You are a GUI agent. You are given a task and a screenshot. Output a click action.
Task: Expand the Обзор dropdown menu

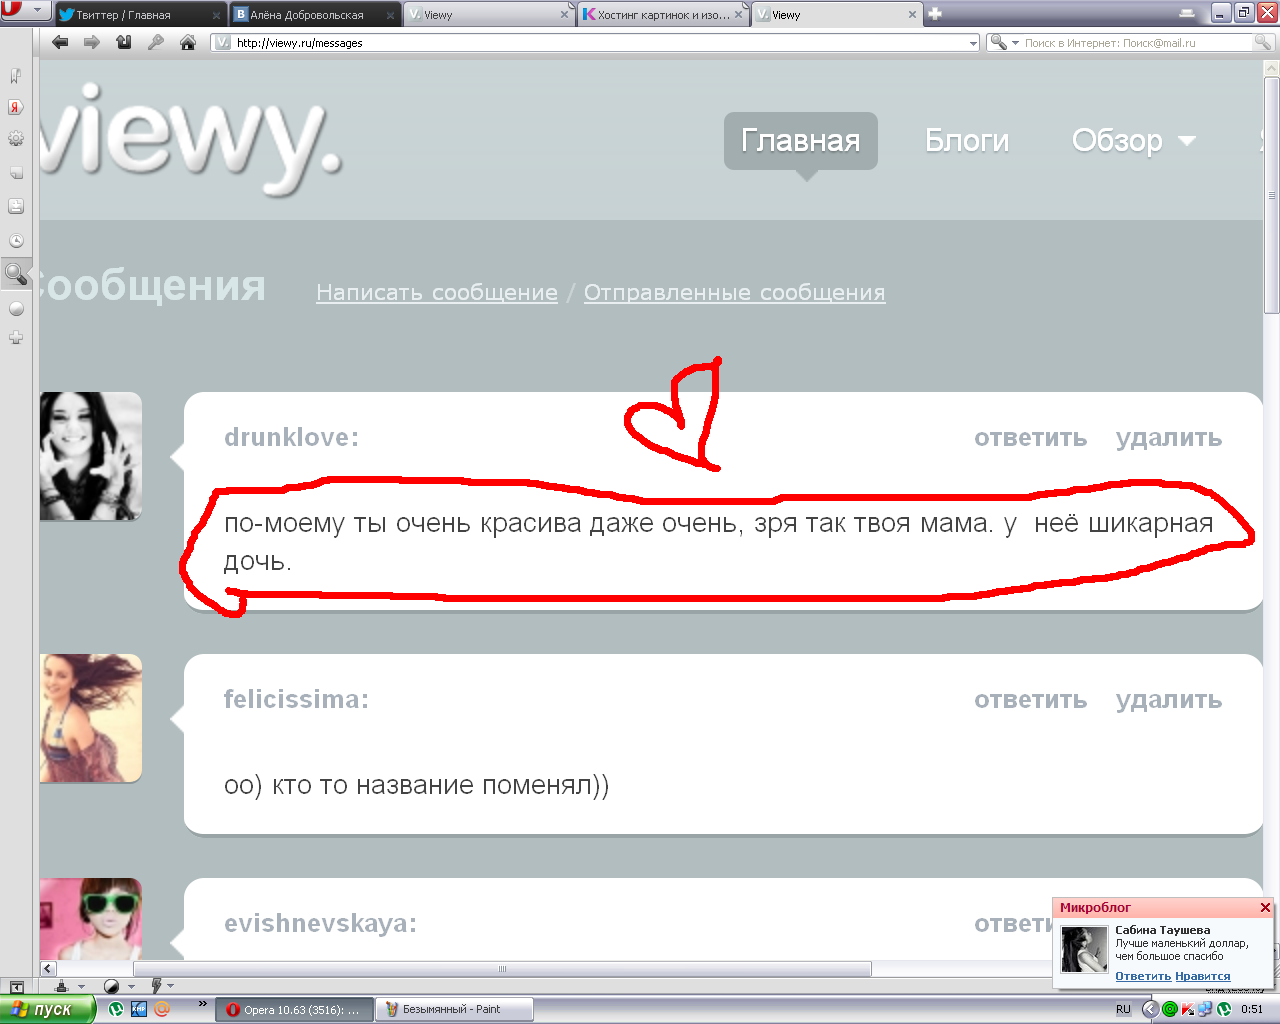(1133, 140)
